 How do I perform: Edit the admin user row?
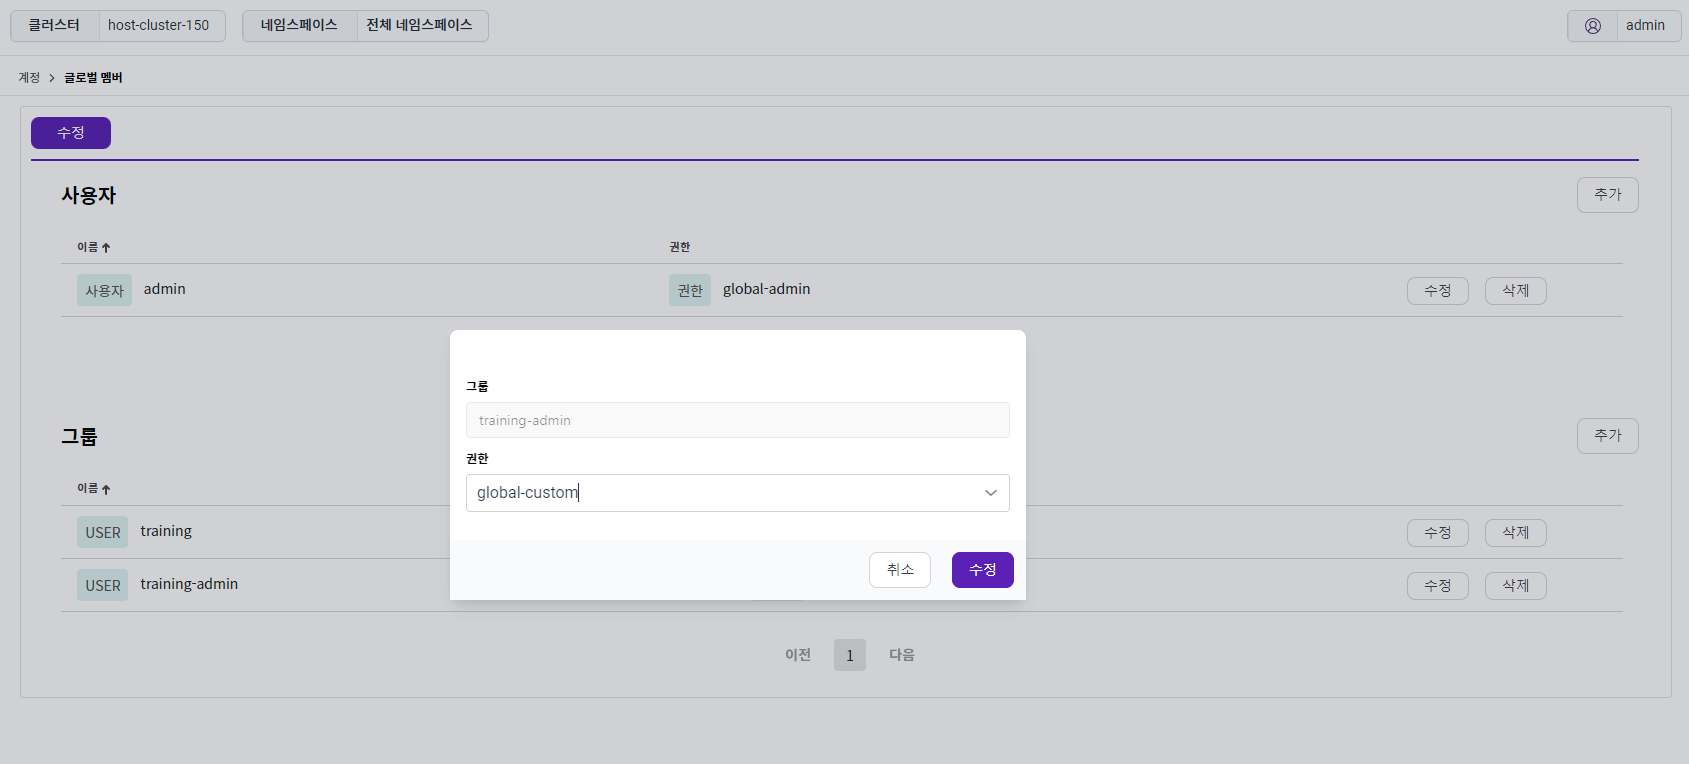coord(1438,291)
